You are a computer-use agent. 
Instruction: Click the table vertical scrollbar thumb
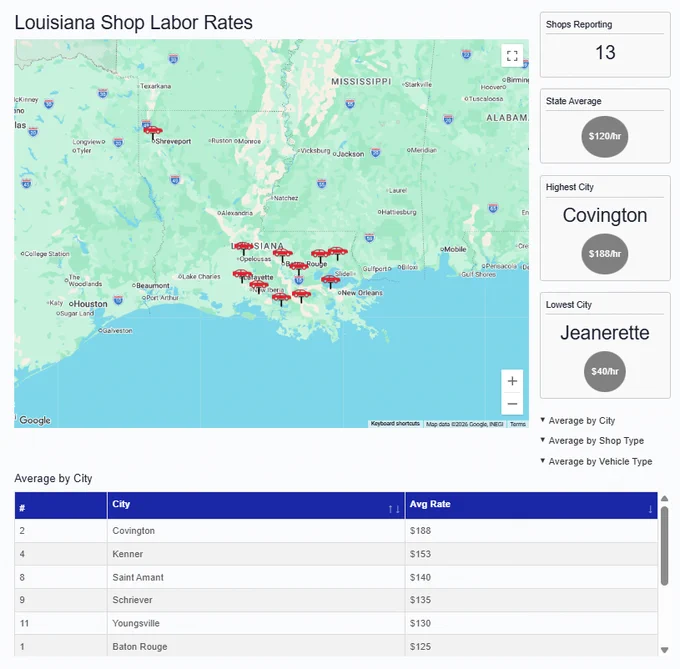coord(664,545)
